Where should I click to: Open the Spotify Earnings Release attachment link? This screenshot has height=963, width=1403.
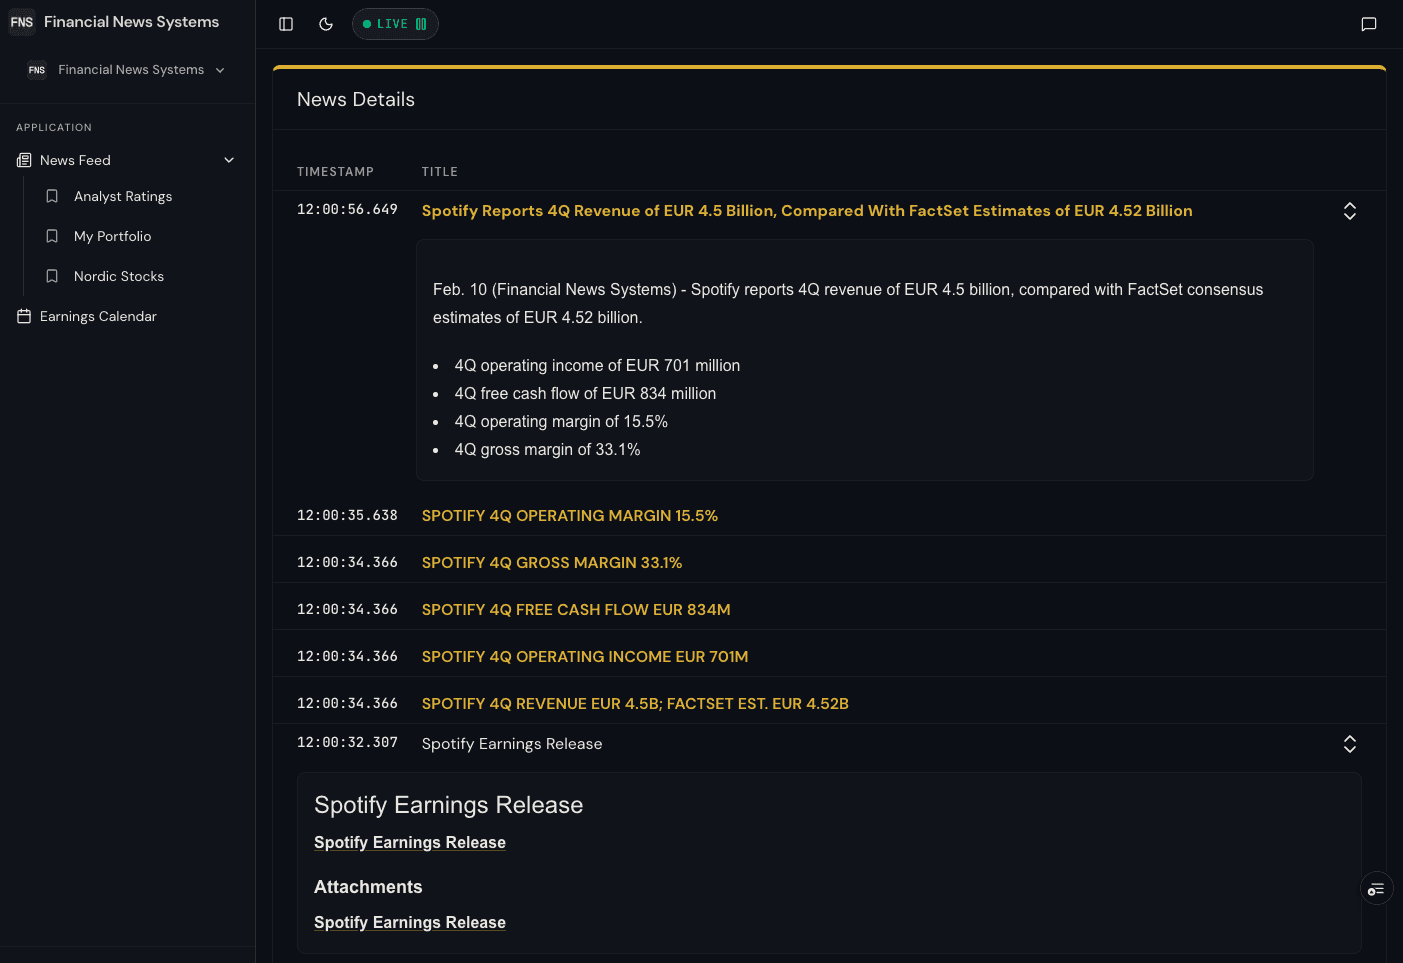409,922
